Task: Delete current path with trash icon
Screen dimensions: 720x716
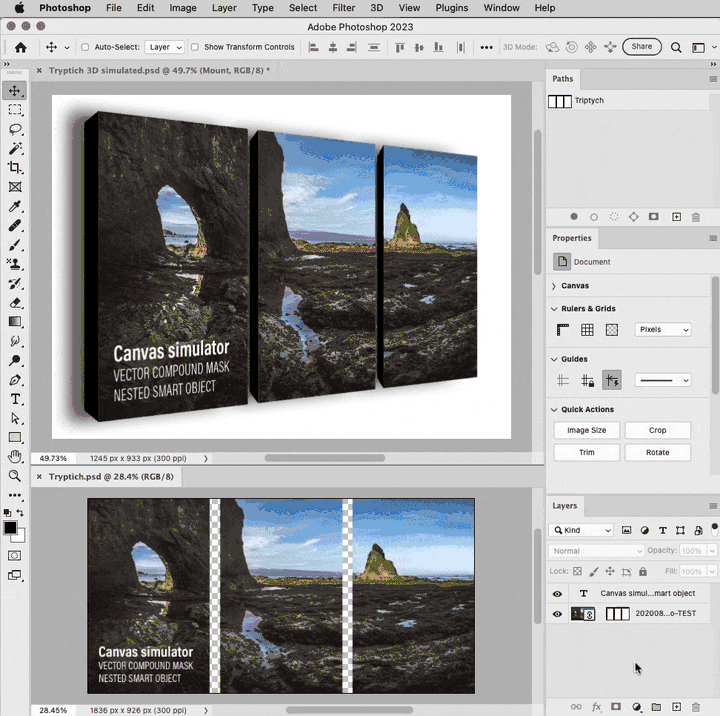Action: point(696,217)
